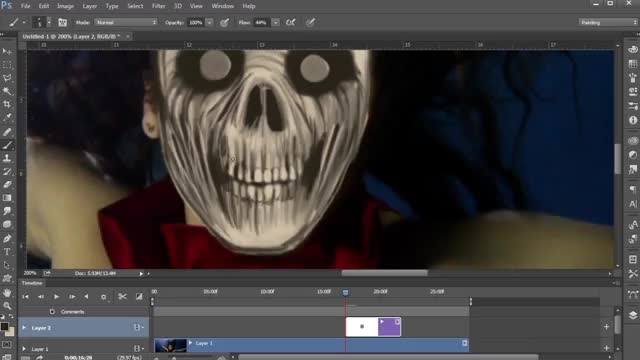Select the purple clip on Layer 2 track
This screenshot has height=360, width=640.
coord(389,327)
